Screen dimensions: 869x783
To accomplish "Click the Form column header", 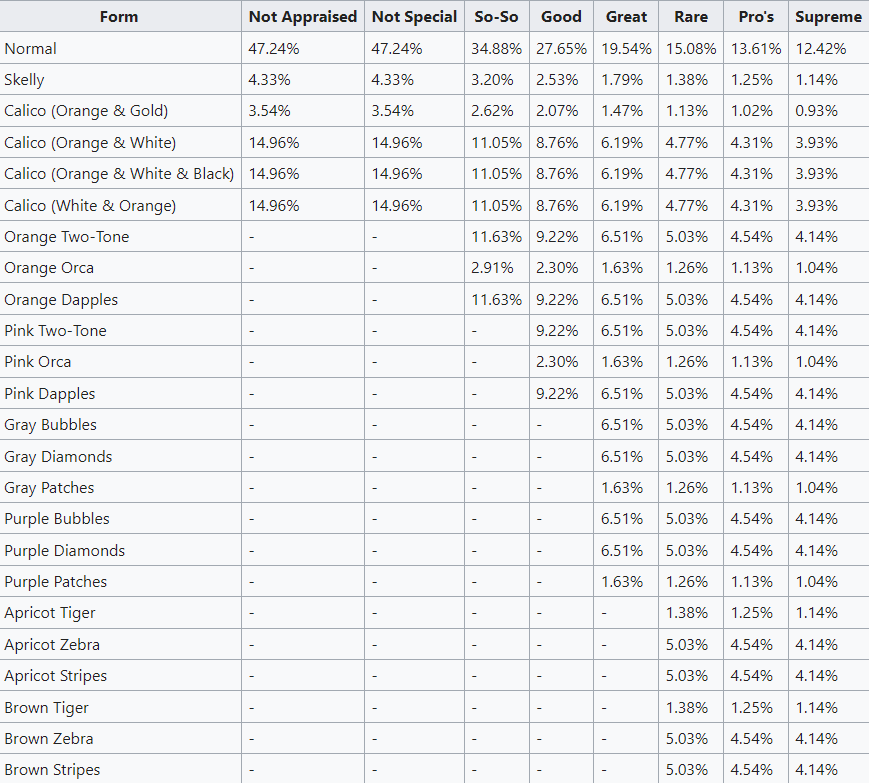I will click(119, 17).
